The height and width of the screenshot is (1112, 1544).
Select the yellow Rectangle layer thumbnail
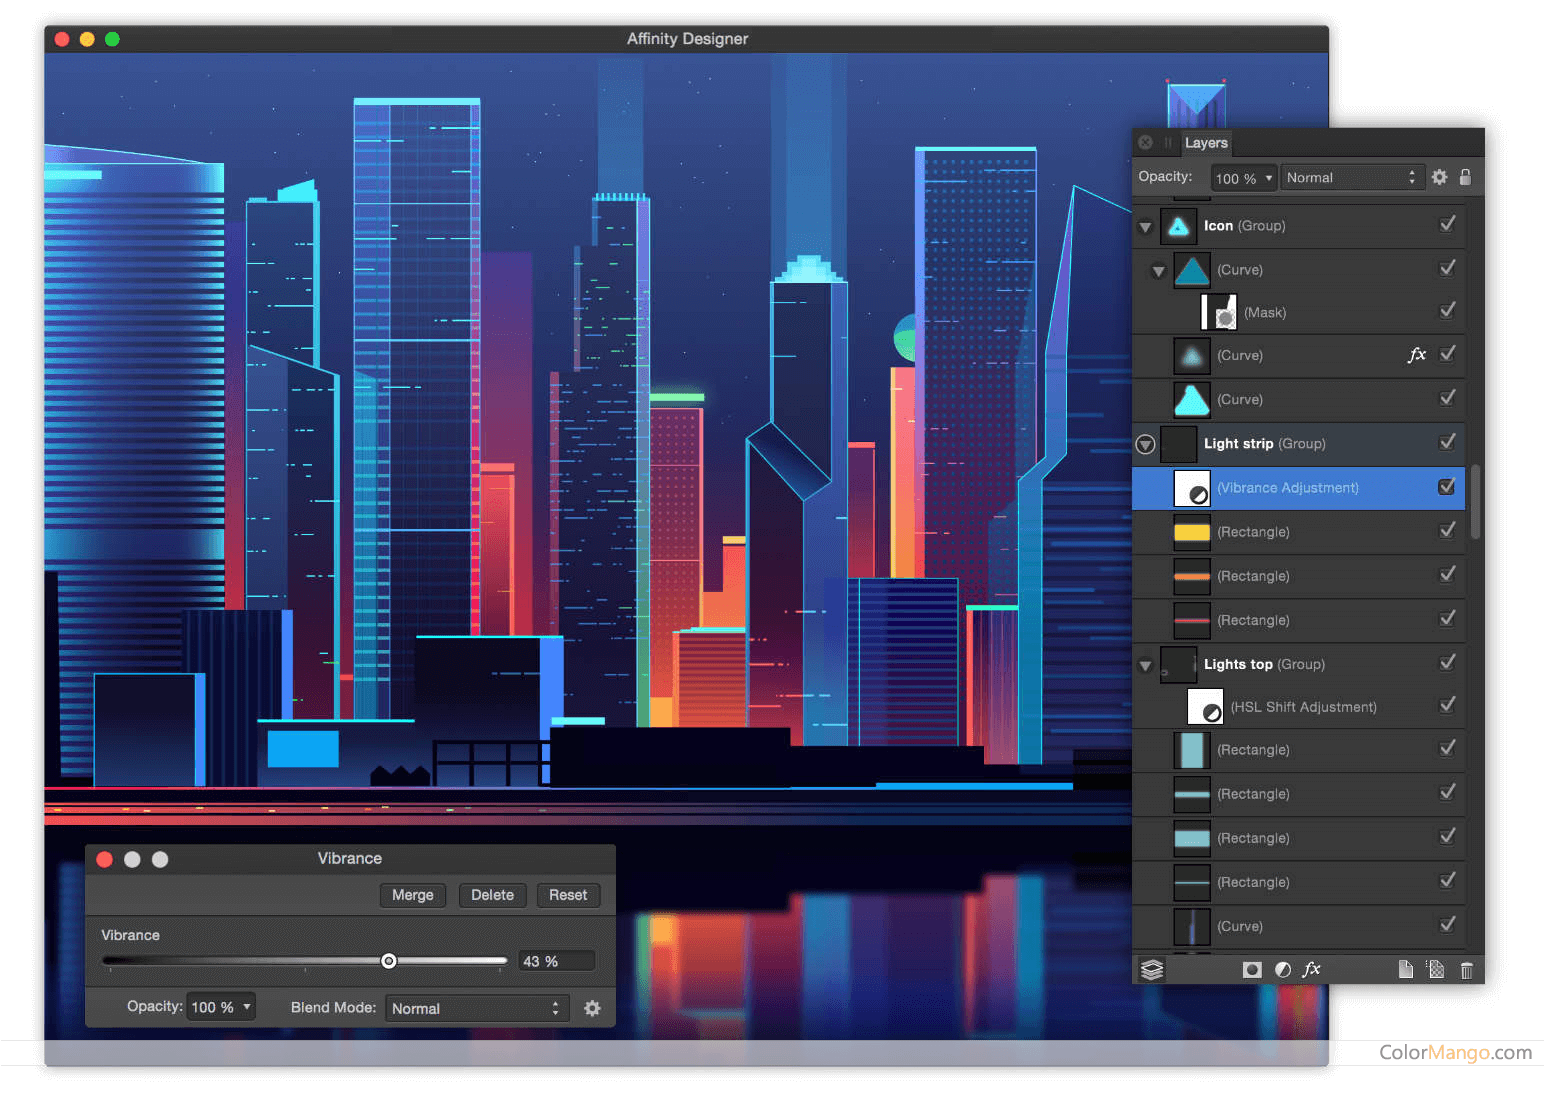(1191, 531)
